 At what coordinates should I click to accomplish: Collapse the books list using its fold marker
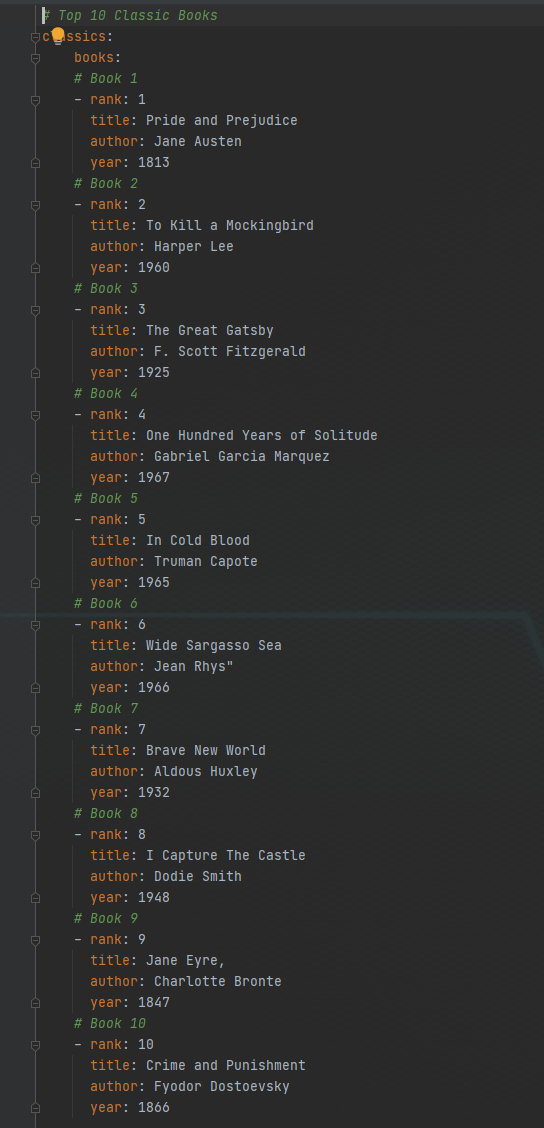pyautogui.click(x=35, y=58)
